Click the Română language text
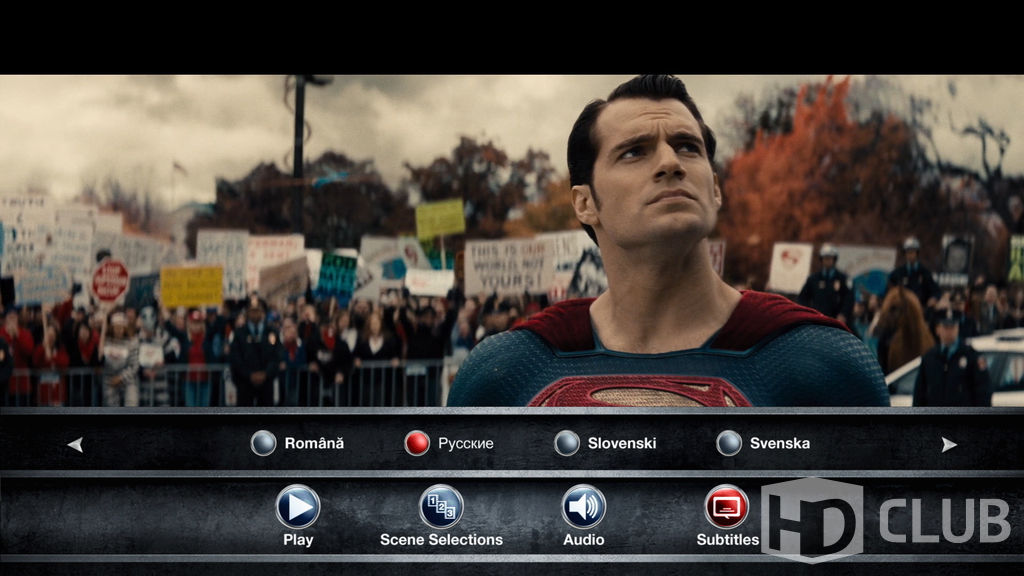This screenshot has width=1024, height=576. click(x=314, y=443)
